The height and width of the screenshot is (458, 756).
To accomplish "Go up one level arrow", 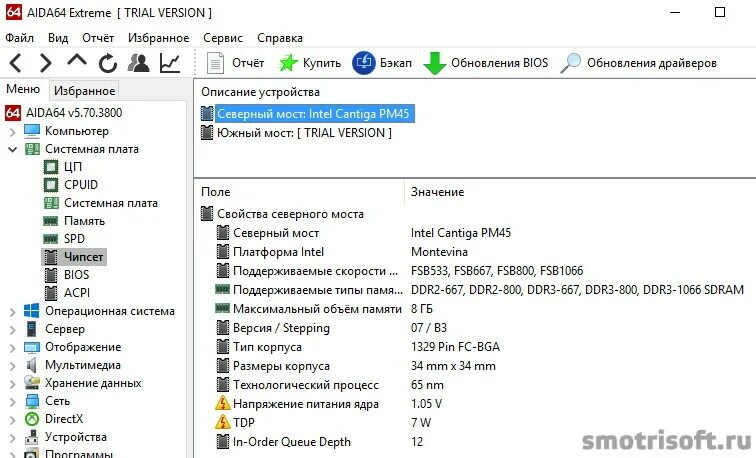I will tap(77, 61).
